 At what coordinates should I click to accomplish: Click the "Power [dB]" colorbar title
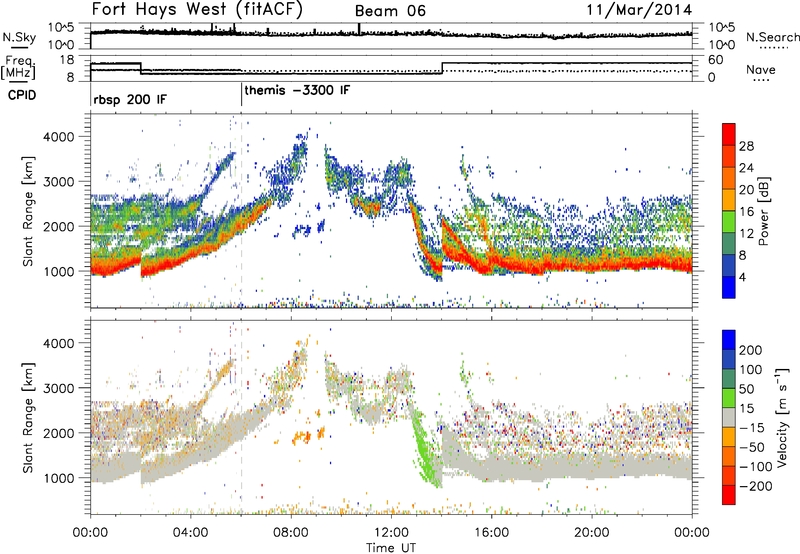764,211
